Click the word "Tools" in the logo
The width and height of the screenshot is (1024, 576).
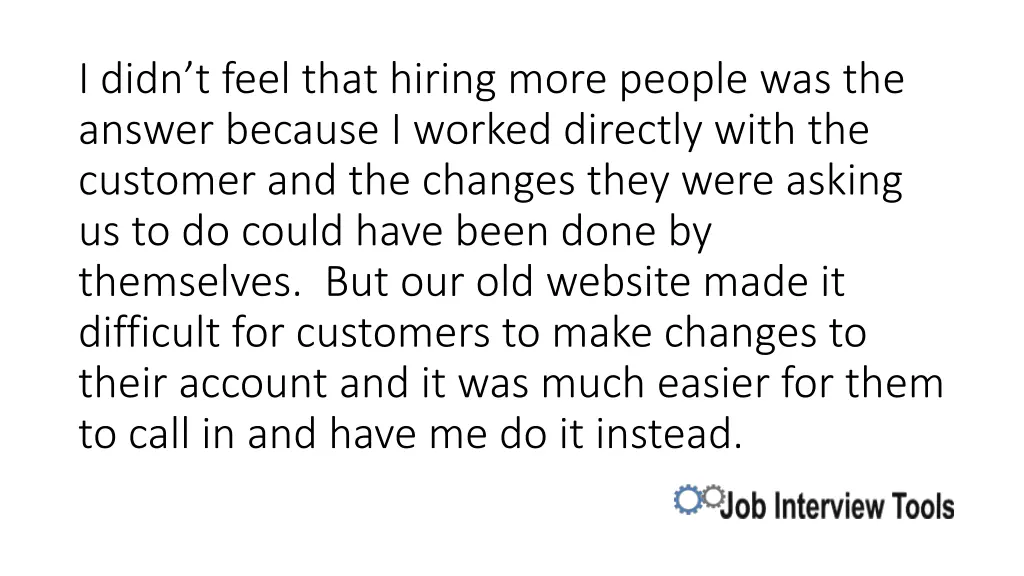pyautogui.click(x=920, y=507)
